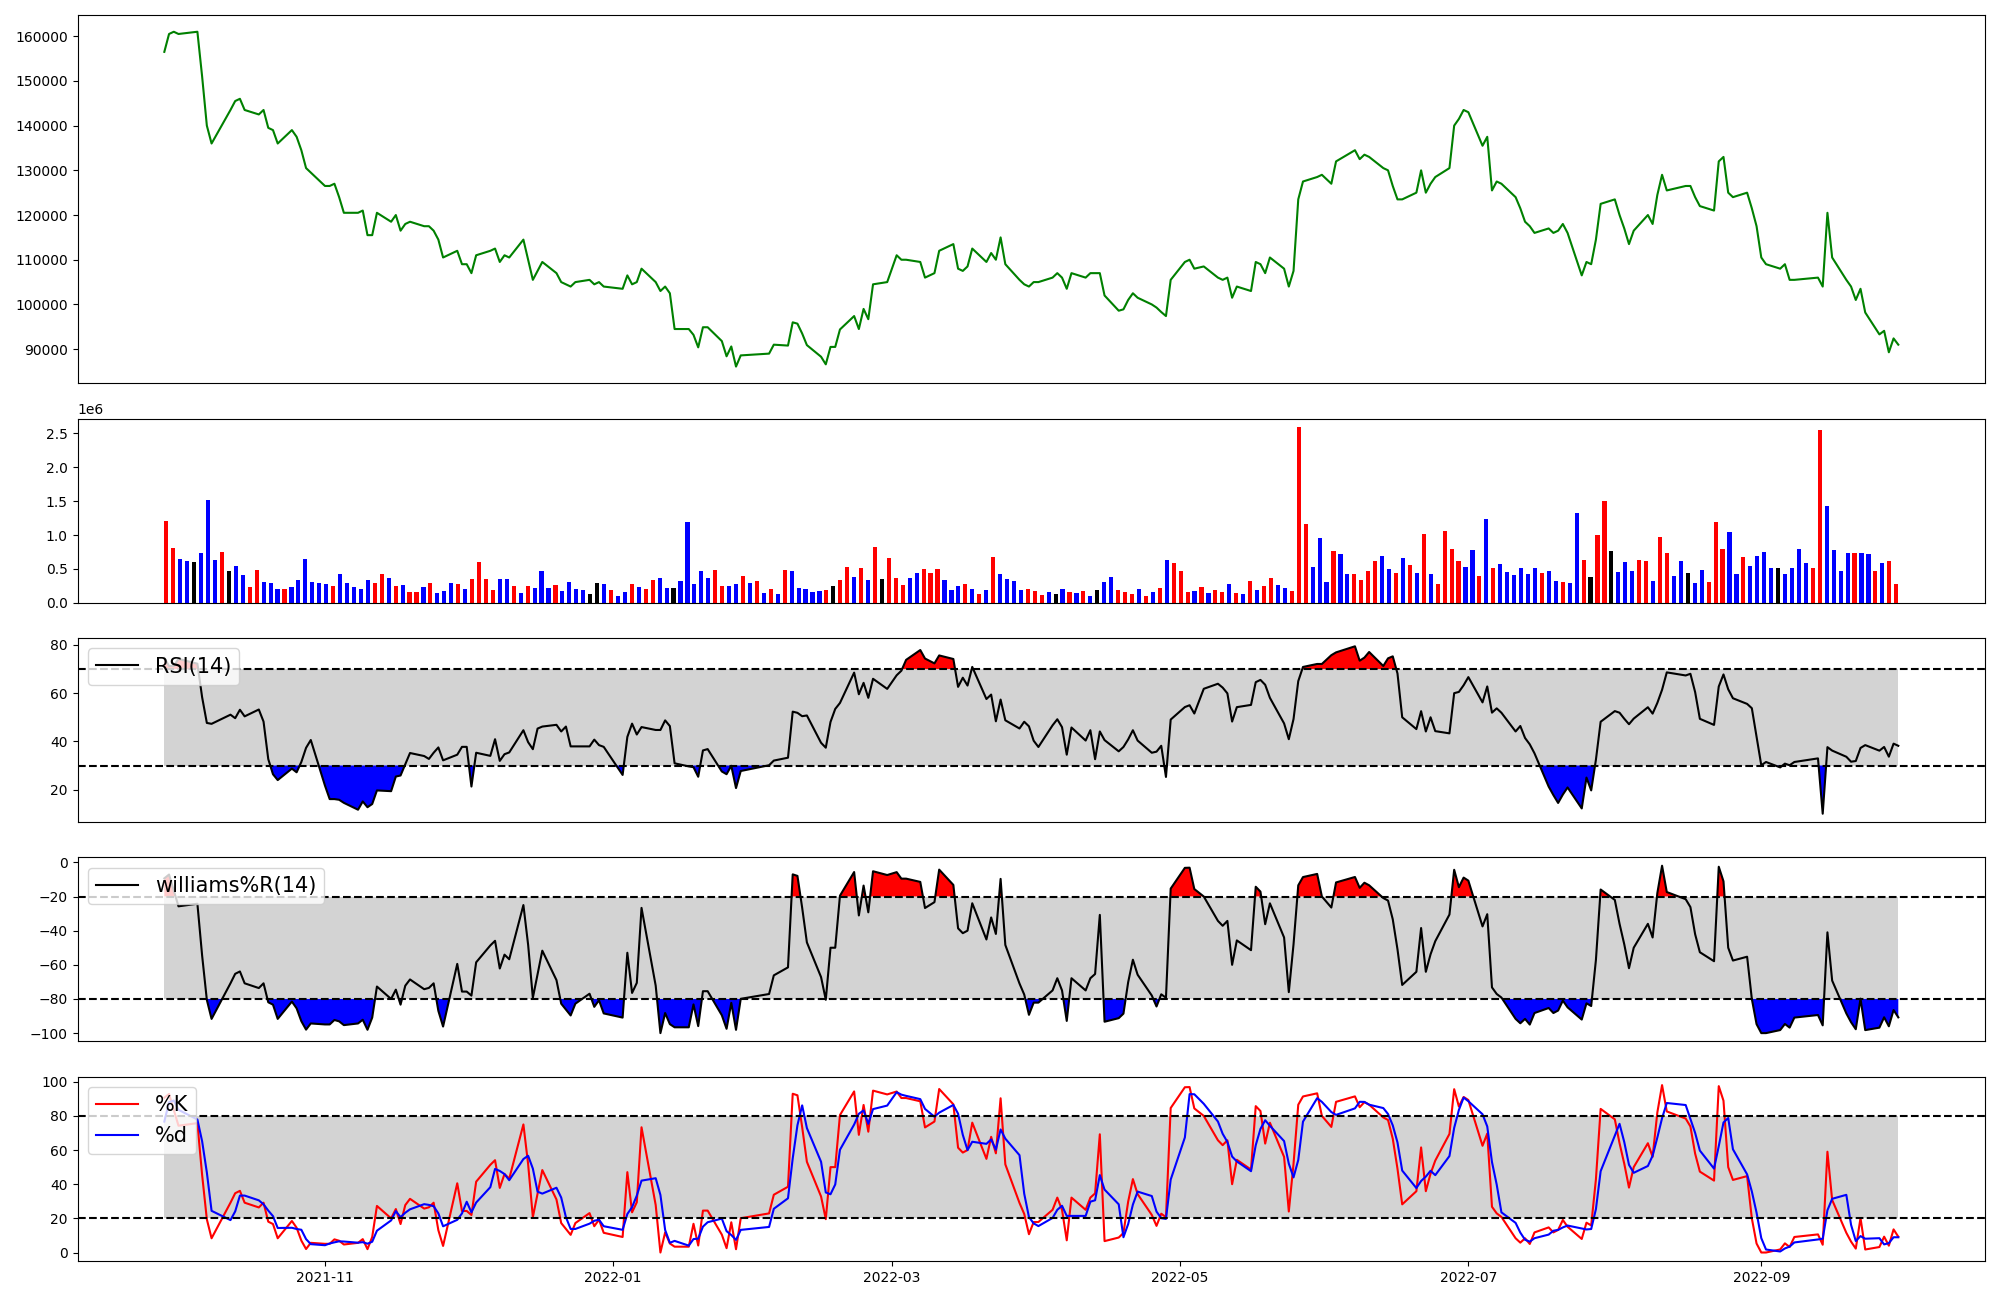Click the 40 tick on the RSI axis

tap(60, 742)
